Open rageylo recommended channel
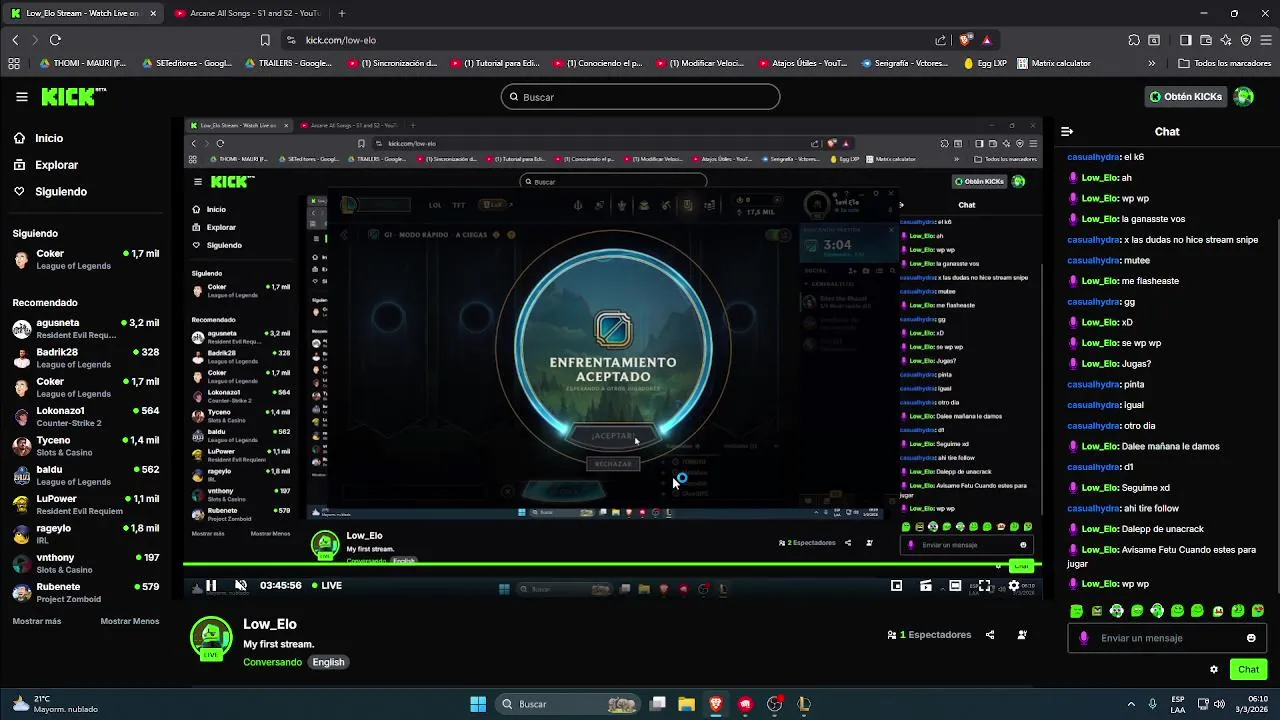 tap(85, 534)
